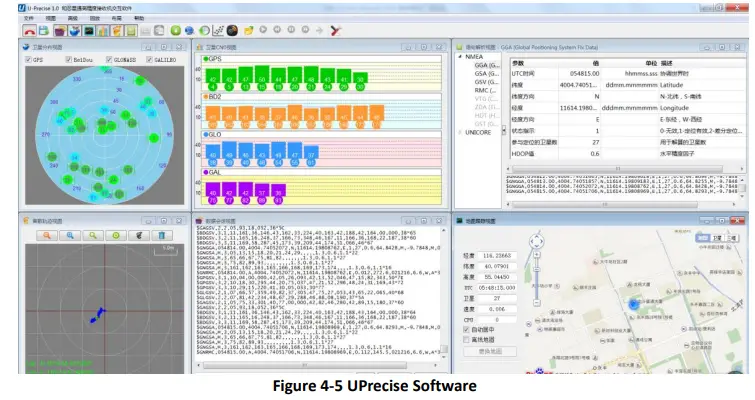This screenshot has height=400, width=755.
Task: Click the Latitude description cell
Action: tap(671, 85)
